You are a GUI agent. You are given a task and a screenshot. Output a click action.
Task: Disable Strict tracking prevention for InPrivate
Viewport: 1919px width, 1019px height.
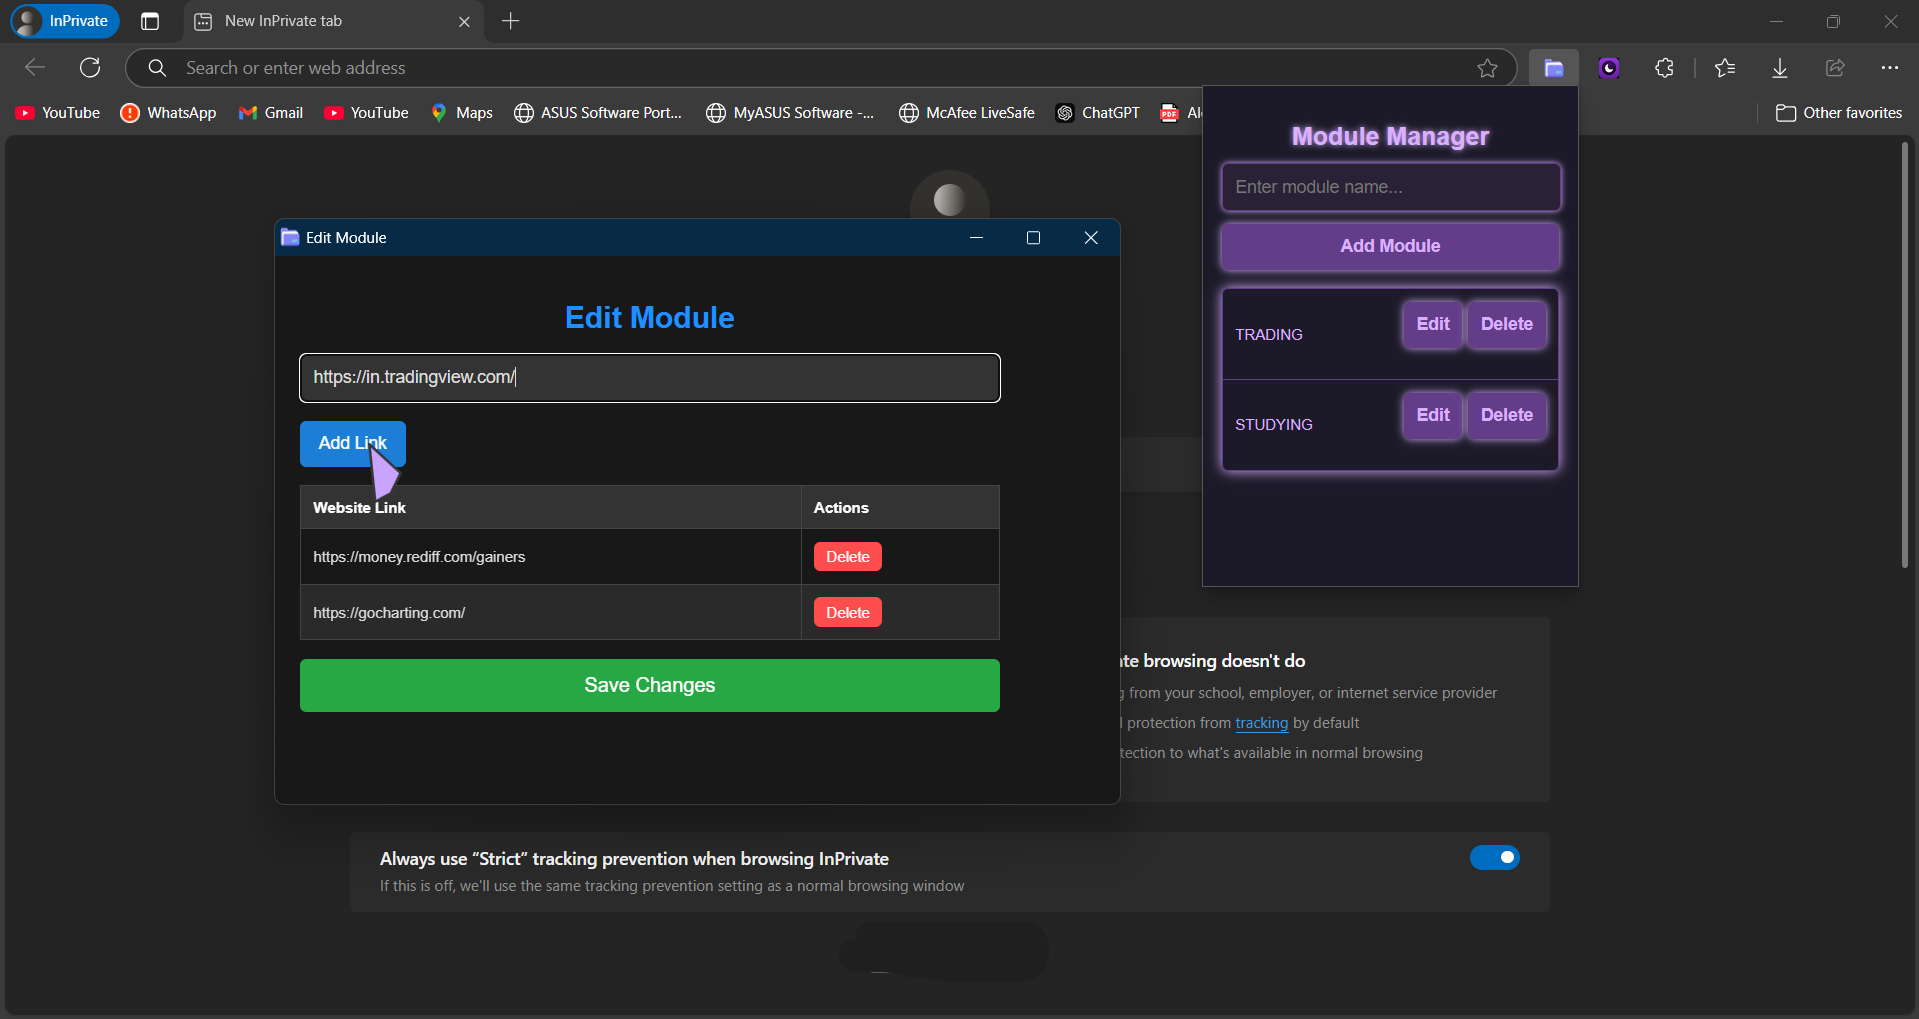click(x=1493, y=857)
